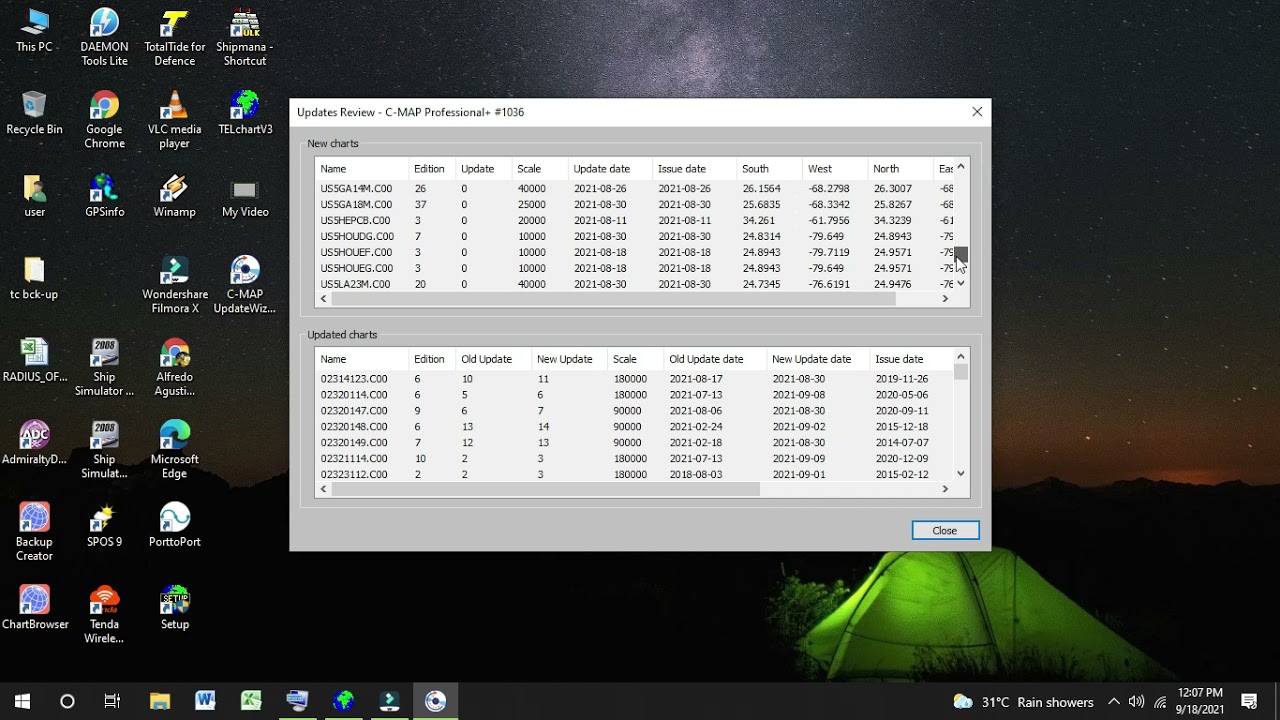This screenshot has width=1280, height=720.
Task: Select the 02314123.C00 updated chart row
Action: tap(634, 379)
